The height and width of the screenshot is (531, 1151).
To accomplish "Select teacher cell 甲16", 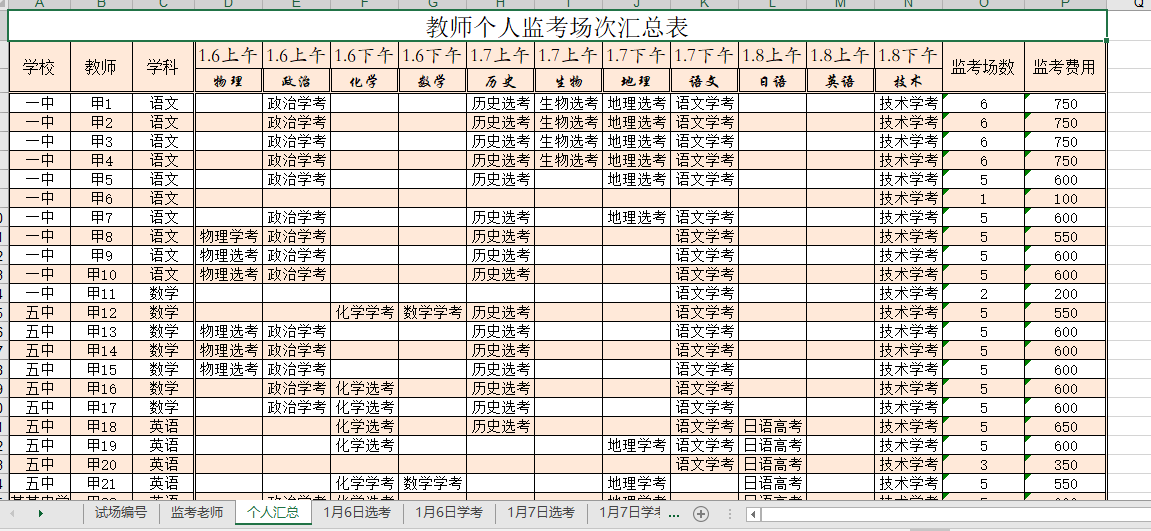I will (101, 389).
